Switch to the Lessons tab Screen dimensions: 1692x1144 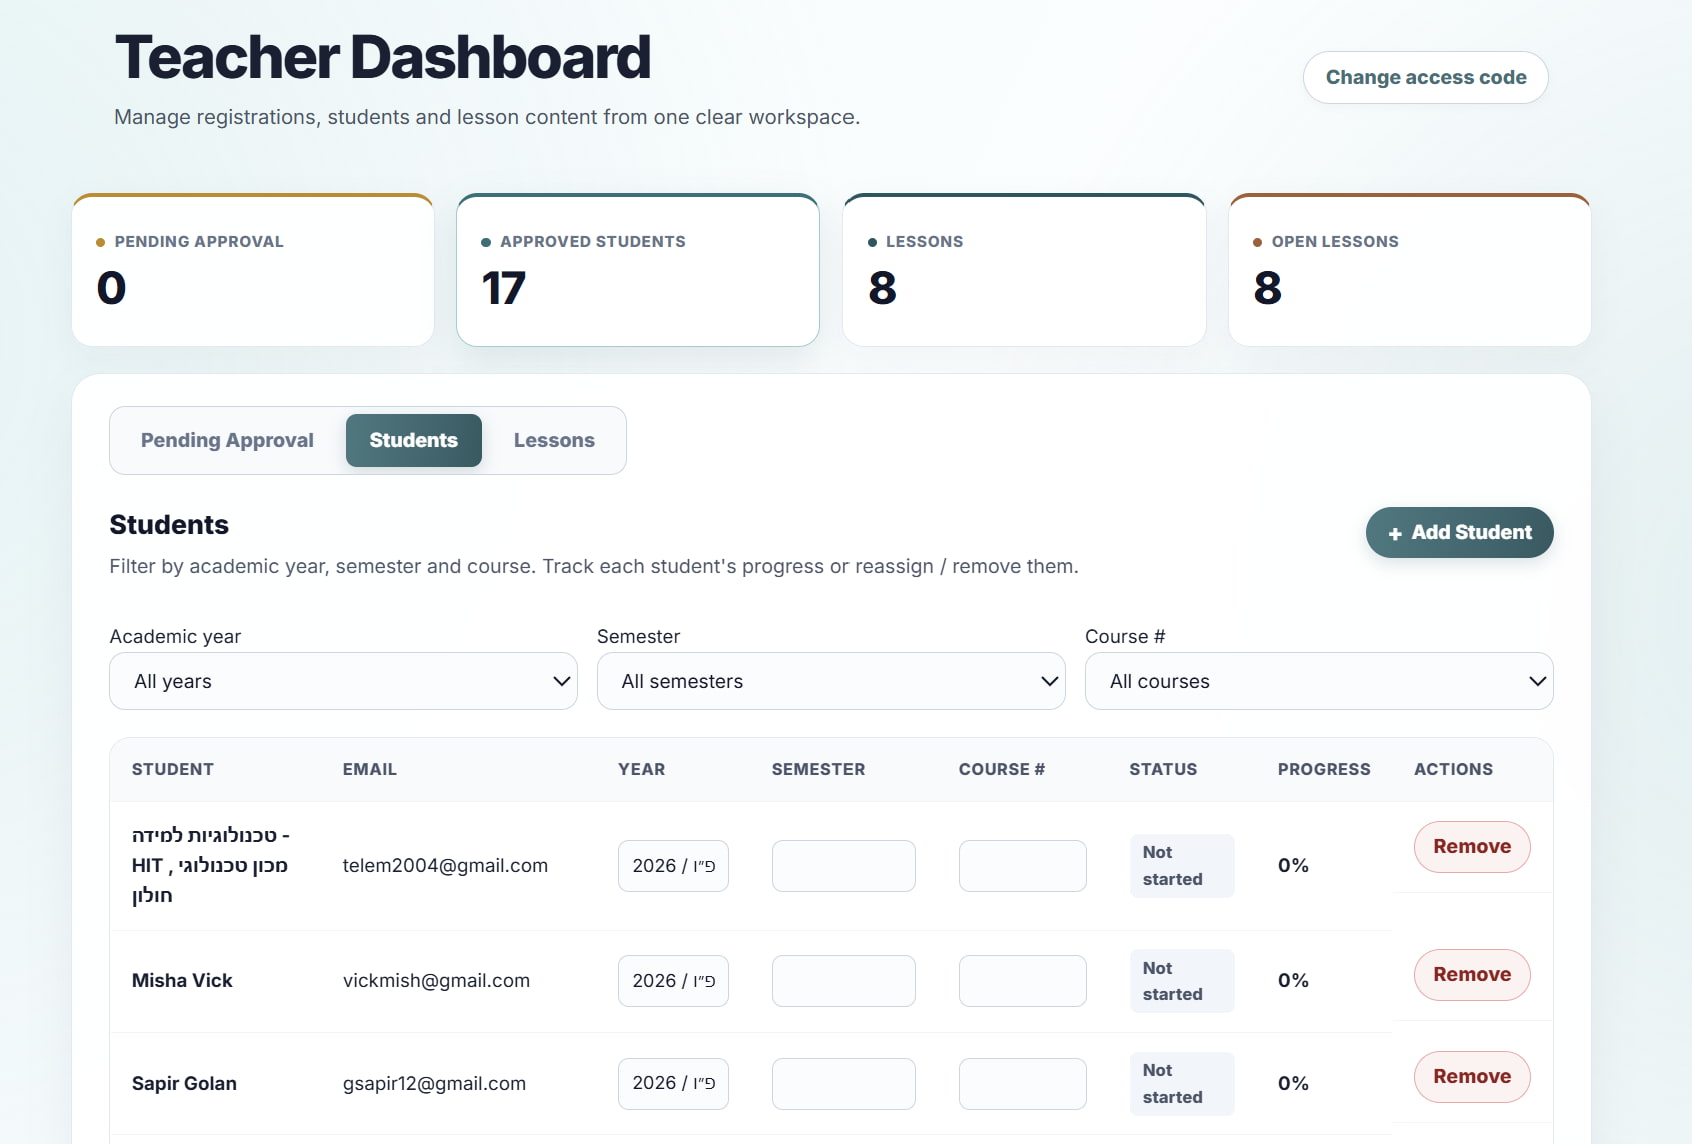pyautogui.click(x=554, y=440)
